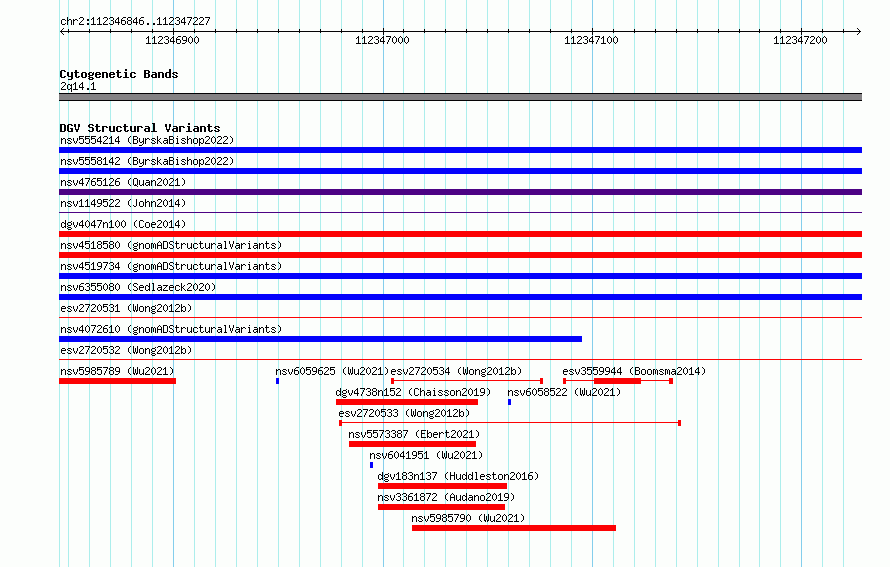Click the left arrow end of the ruler

tap(62, 31)
